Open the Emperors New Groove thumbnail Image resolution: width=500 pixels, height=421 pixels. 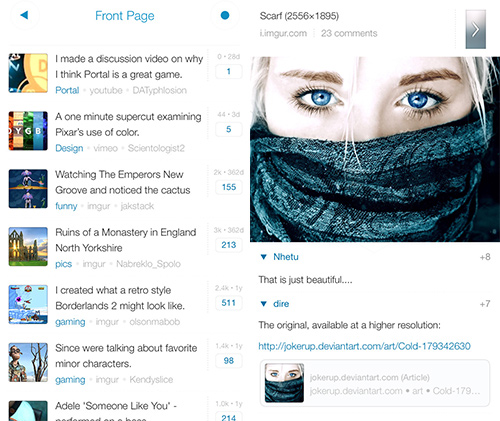28,189
